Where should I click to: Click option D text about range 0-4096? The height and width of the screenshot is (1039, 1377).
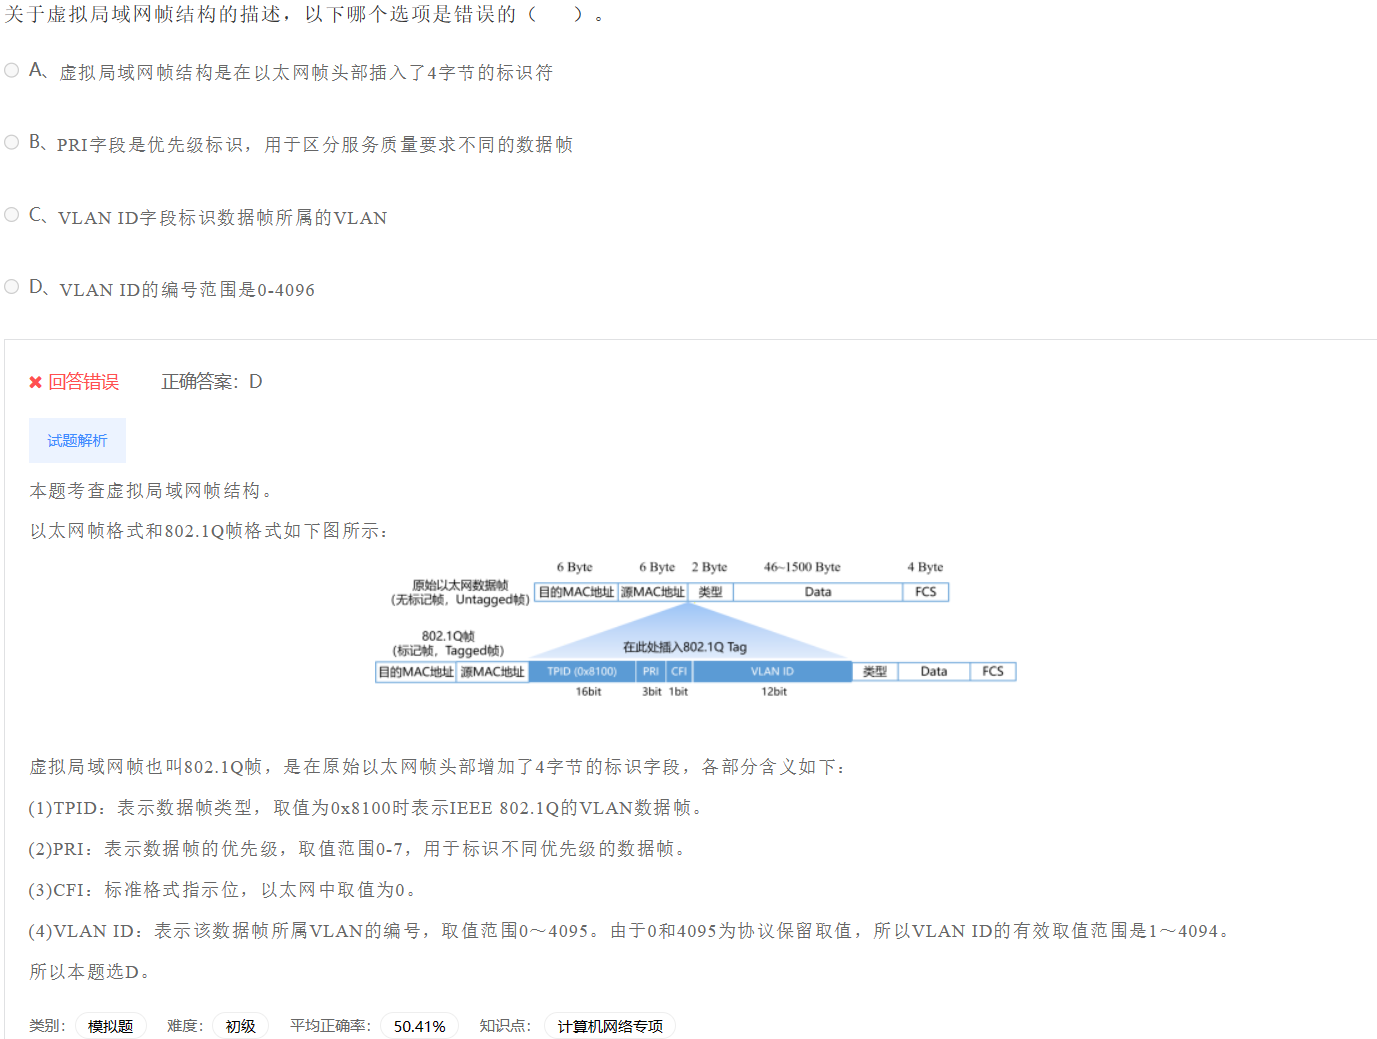[x=187, y=290]
